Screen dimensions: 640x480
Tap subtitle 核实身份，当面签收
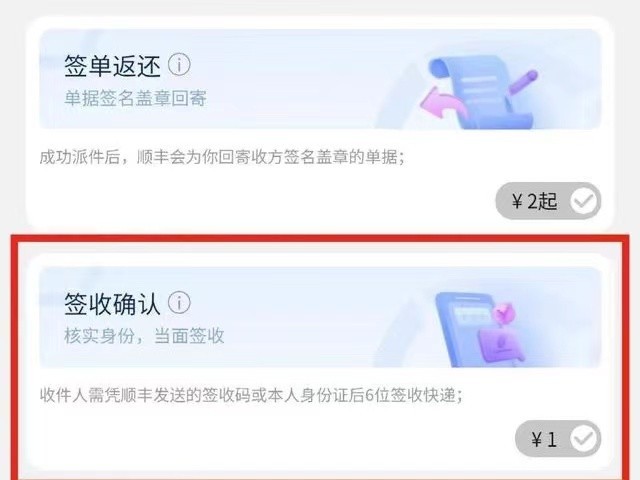[x=144, y=336]
